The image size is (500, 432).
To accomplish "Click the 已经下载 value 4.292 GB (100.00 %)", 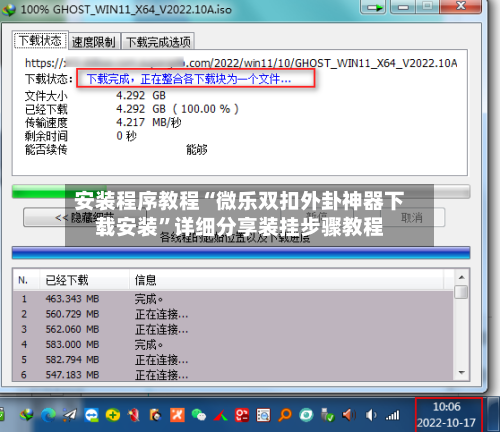I will coord(177,109).
